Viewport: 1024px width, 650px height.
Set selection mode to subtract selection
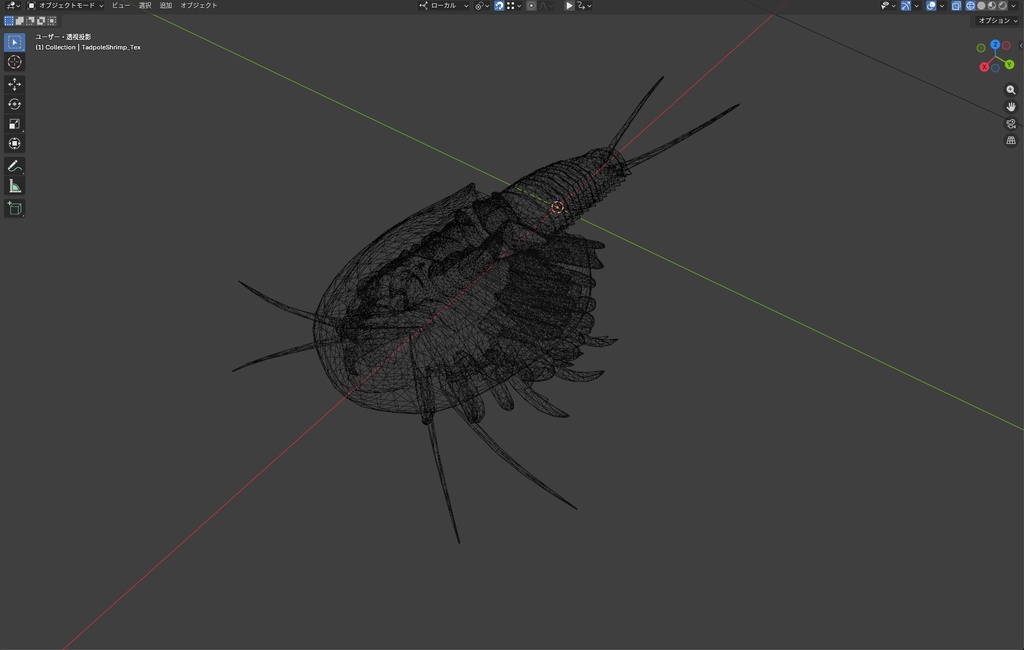(x=30, y=21)
